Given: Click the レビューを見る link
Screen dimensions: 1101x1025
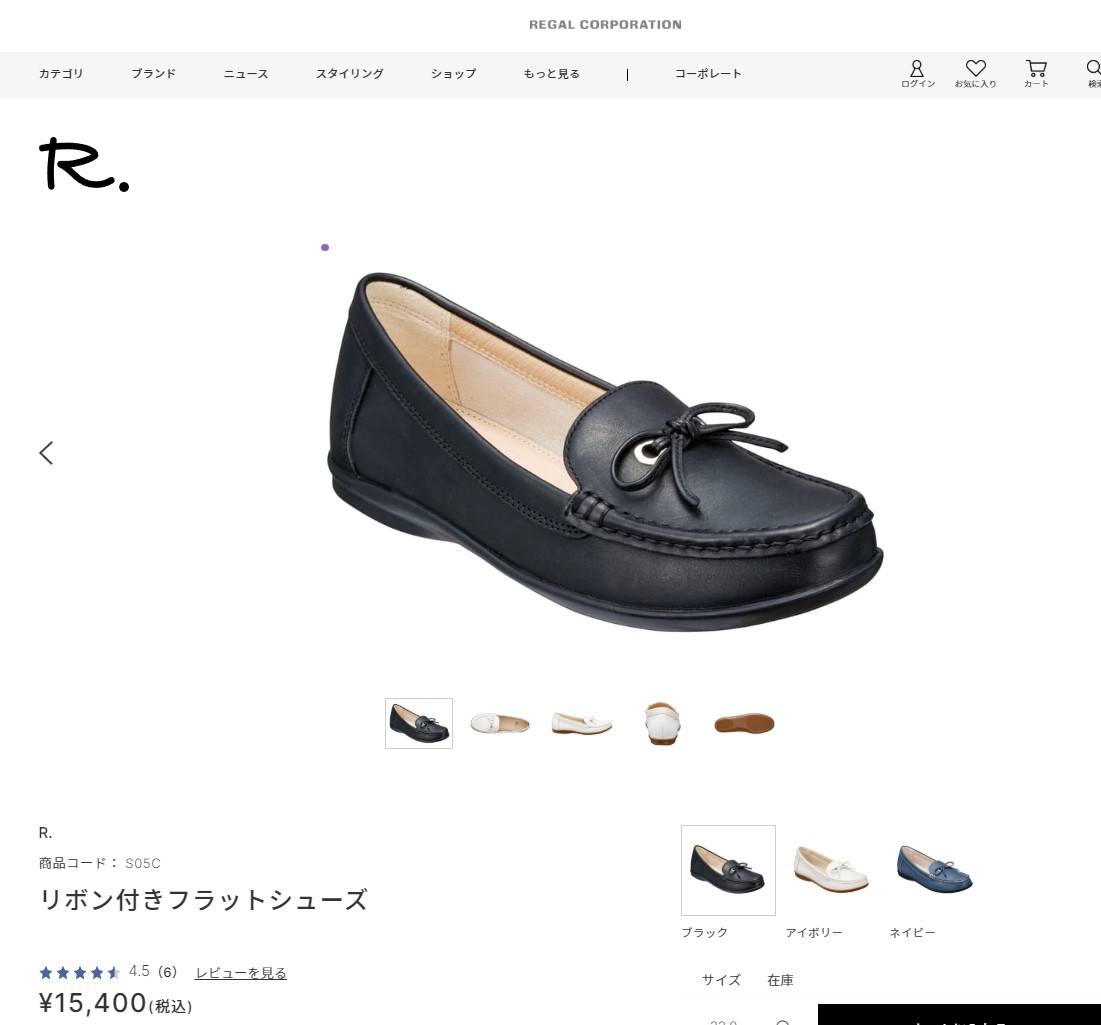Looking at the screenshot, I should click(240, 973).
